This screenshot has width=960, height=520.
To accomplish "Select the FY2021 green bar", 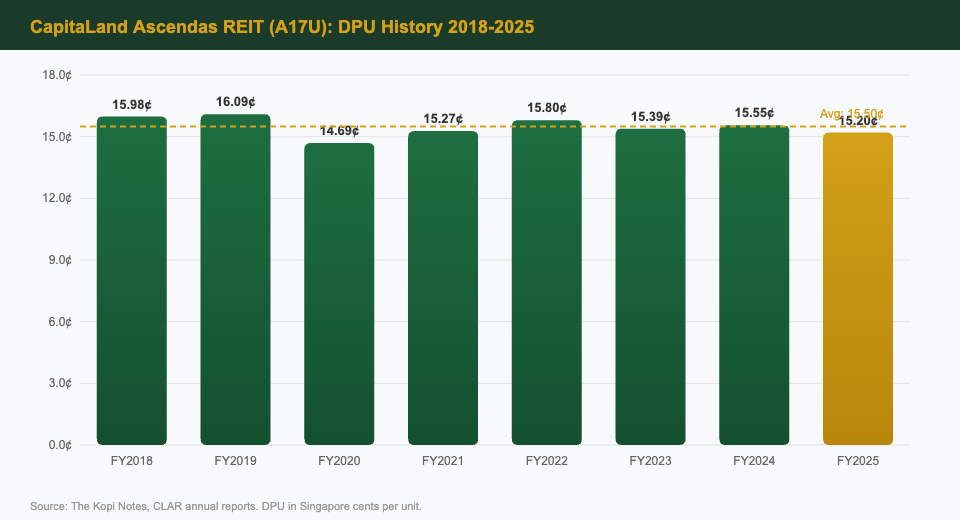I will tap(443, 288).
